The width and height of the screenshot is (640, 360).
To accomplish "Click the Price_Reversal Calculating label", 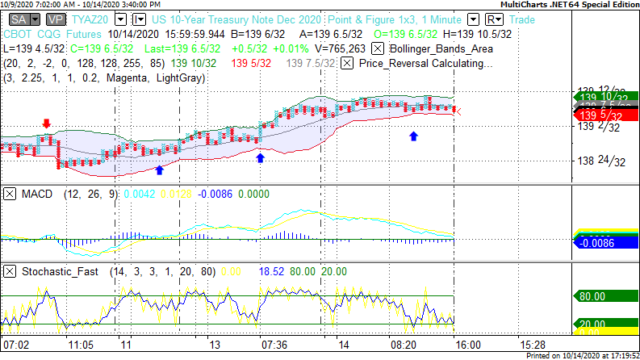I will tap(426, 64).
